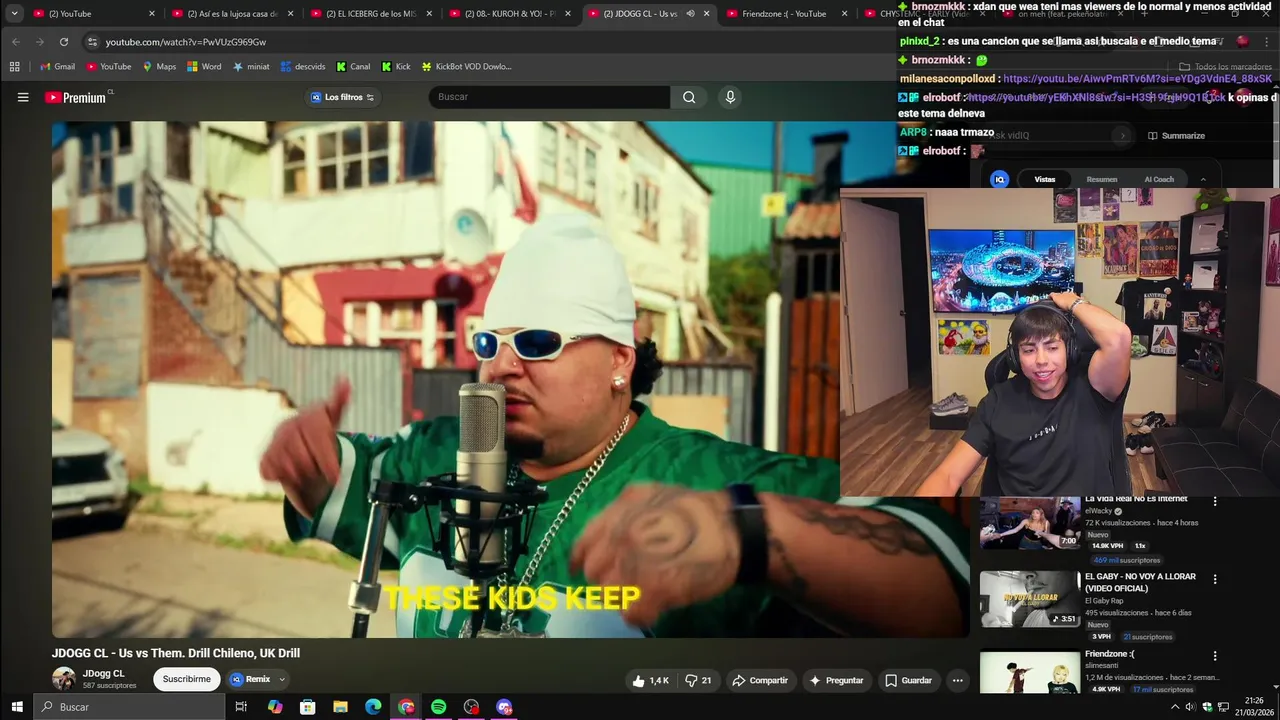The width and height of the screenshot is (1280, 720).
Task: Open Chrome tab search dropdown
Action: tap(14, 14)
